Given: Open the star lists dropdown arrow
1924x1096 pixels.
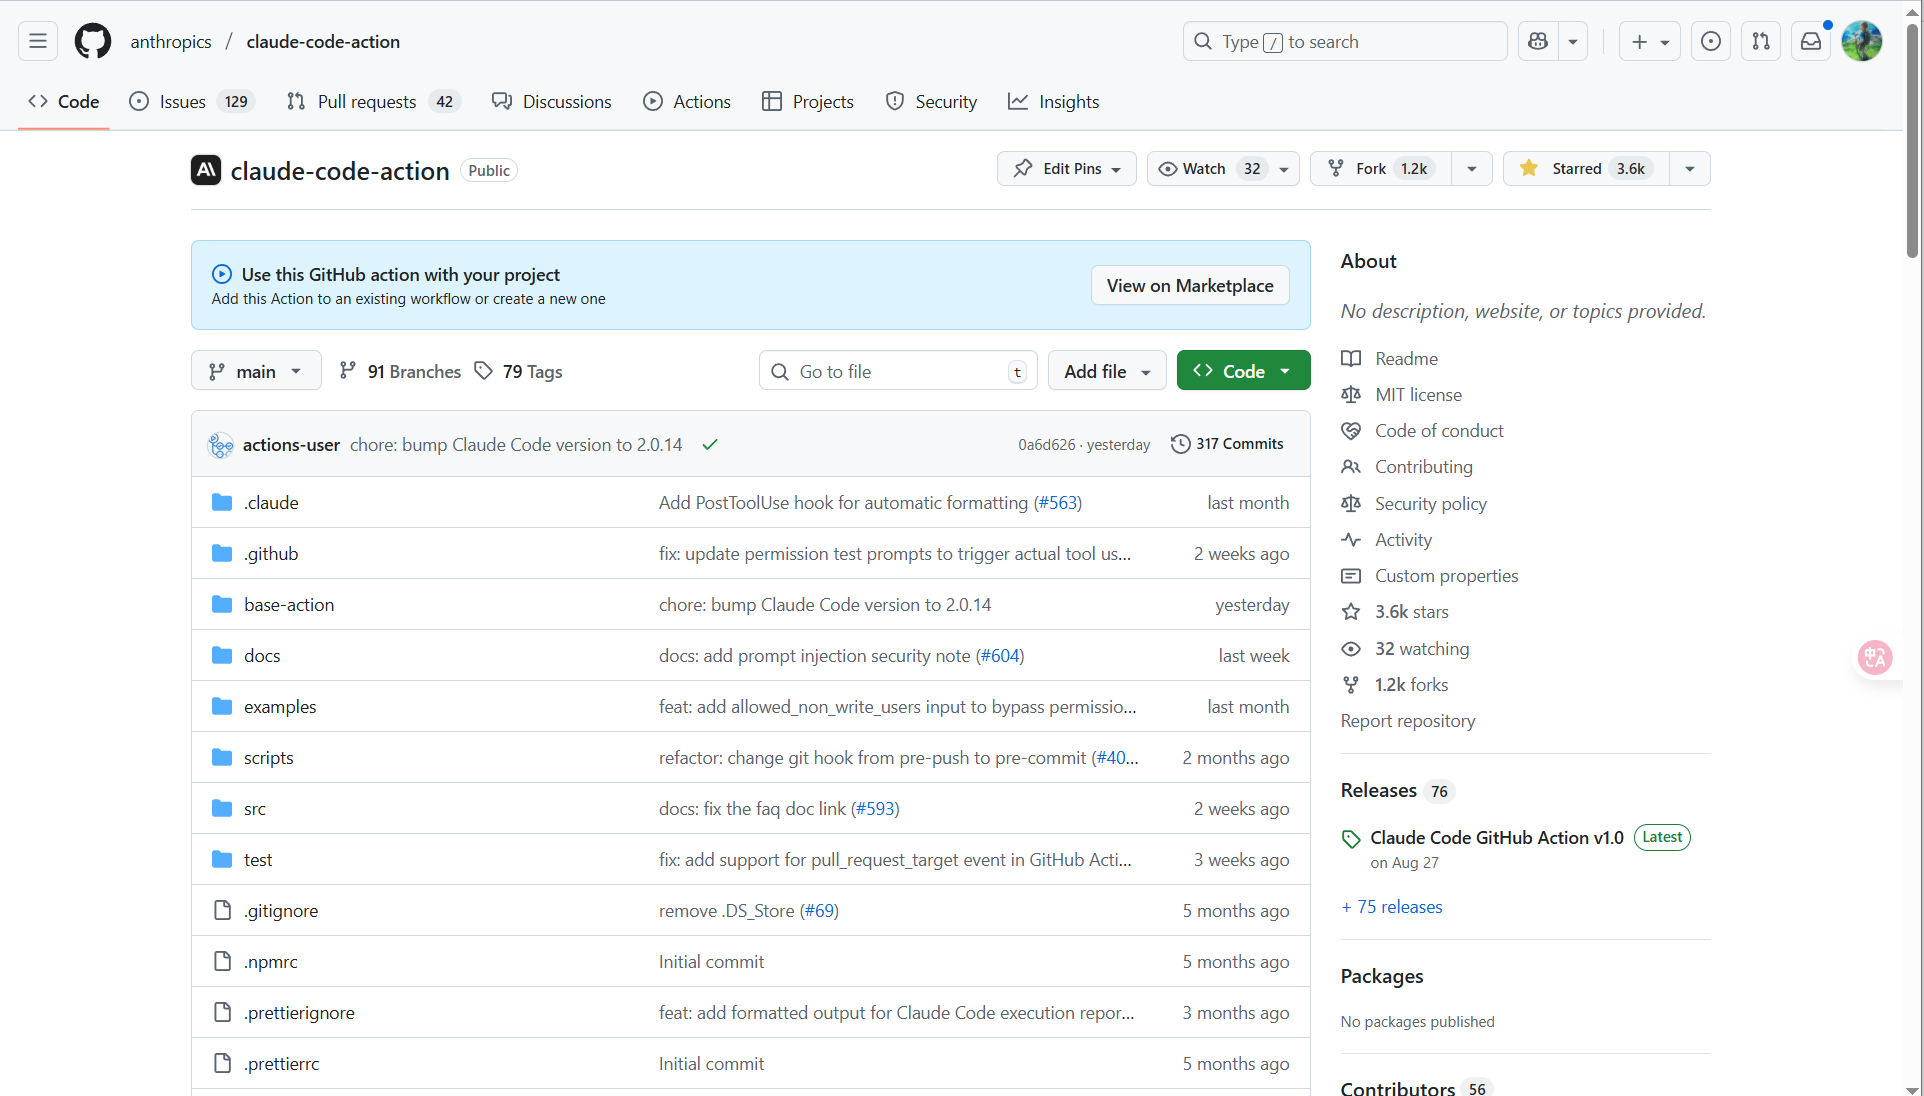Looking at the screenshot, I should tap(1690, 169).
